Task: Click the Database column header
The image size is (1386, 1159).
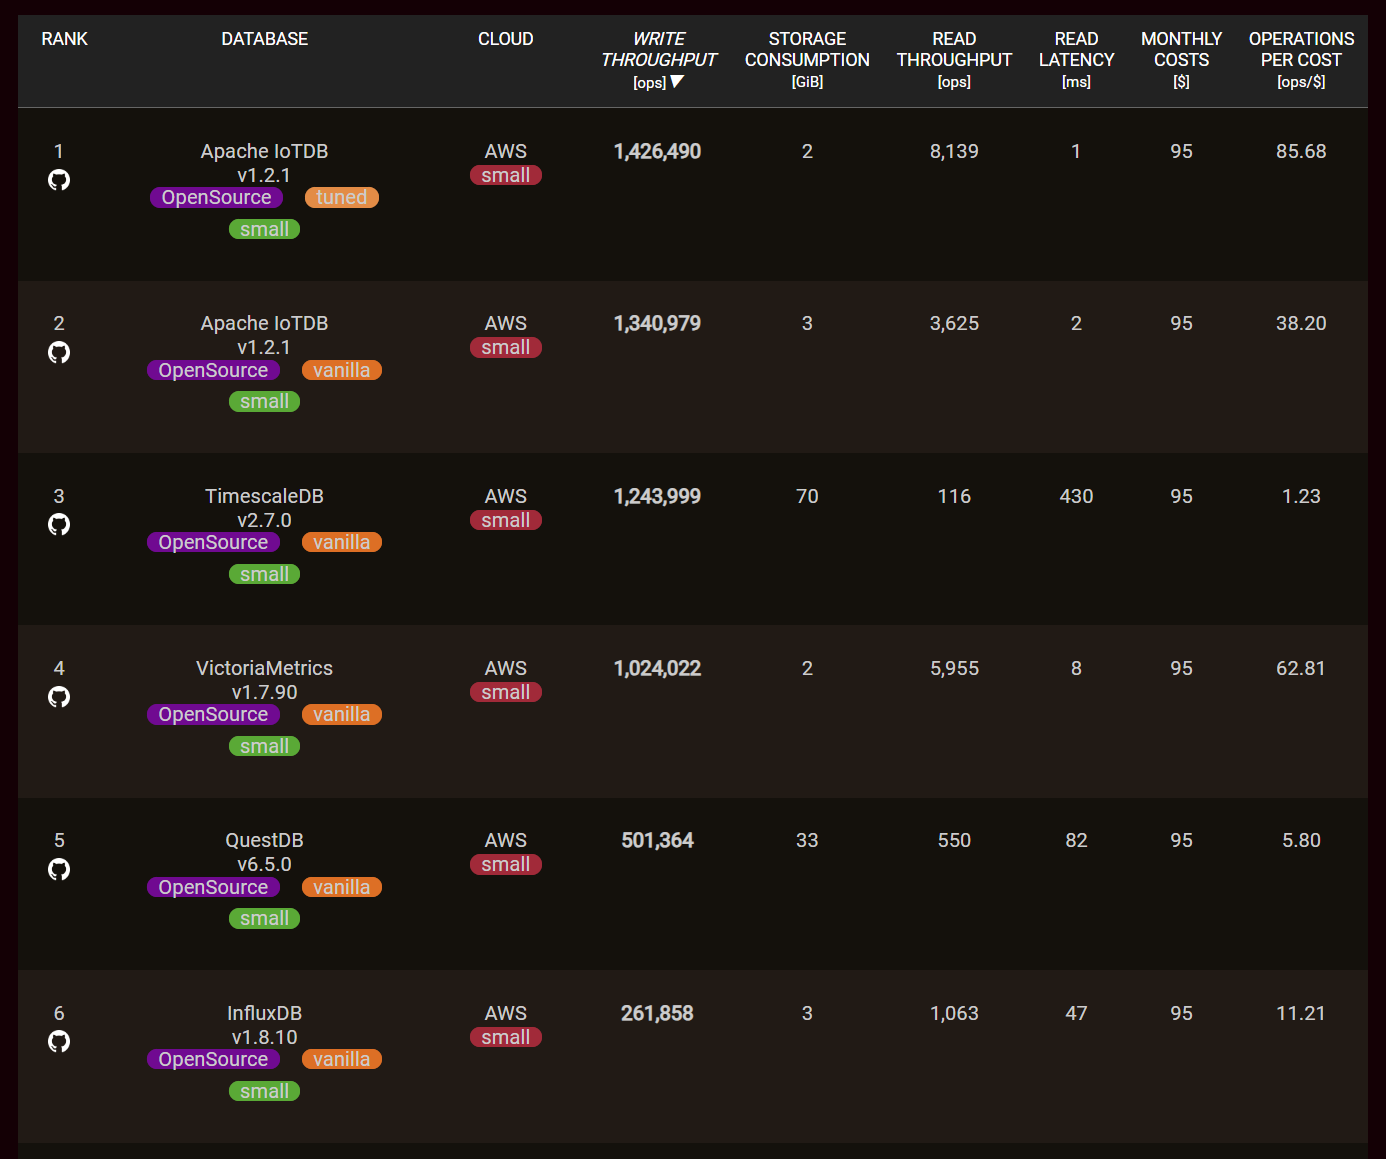Action: pyautogui.click(x=264, y=39)
